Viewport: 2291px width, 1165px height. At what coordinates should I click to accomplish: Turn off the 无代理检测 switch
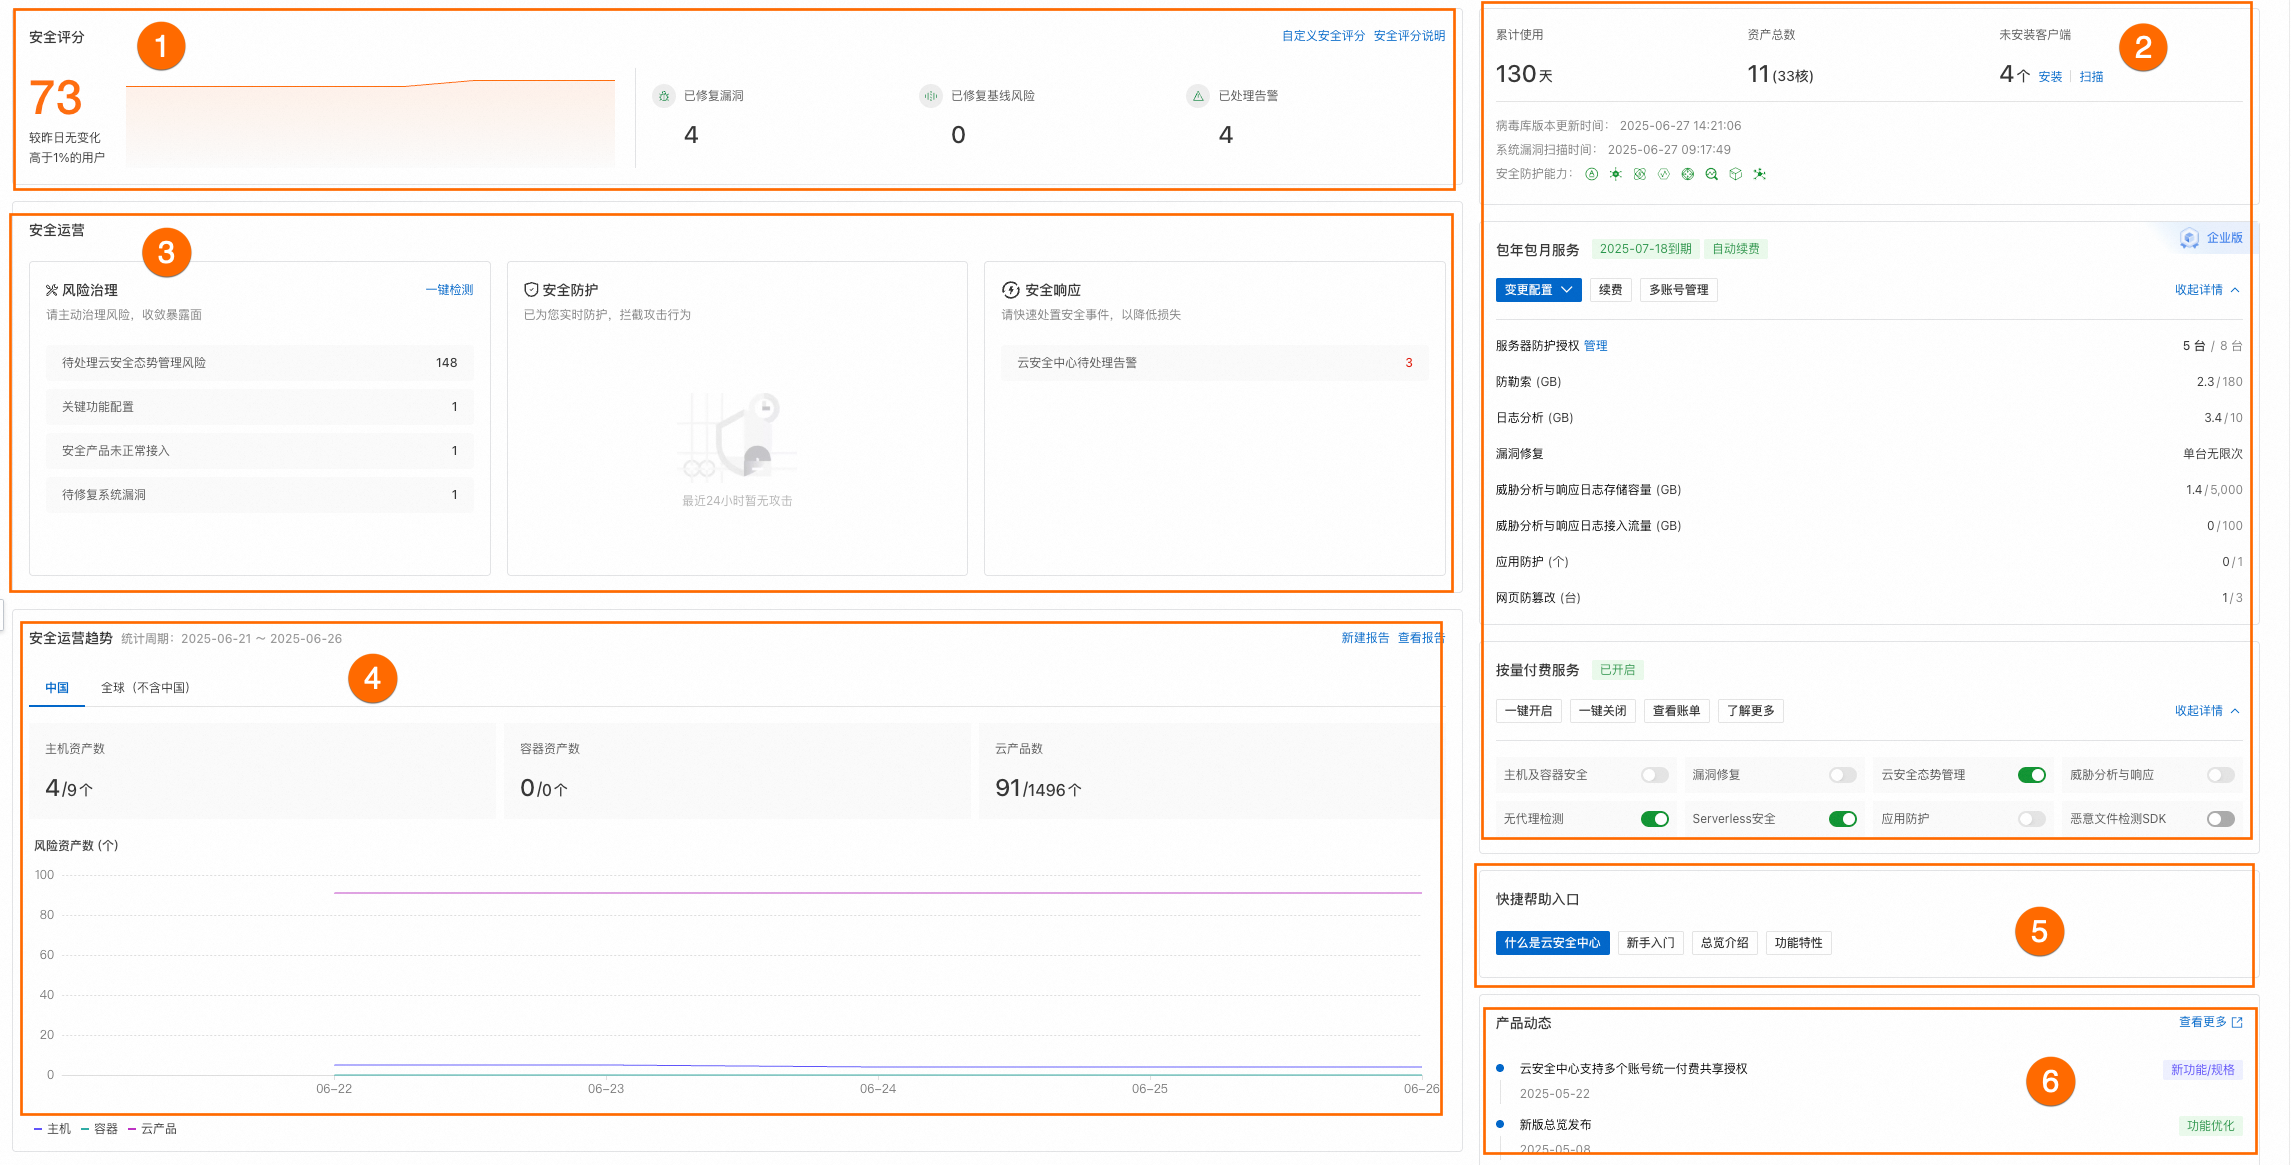(1654, 819)
